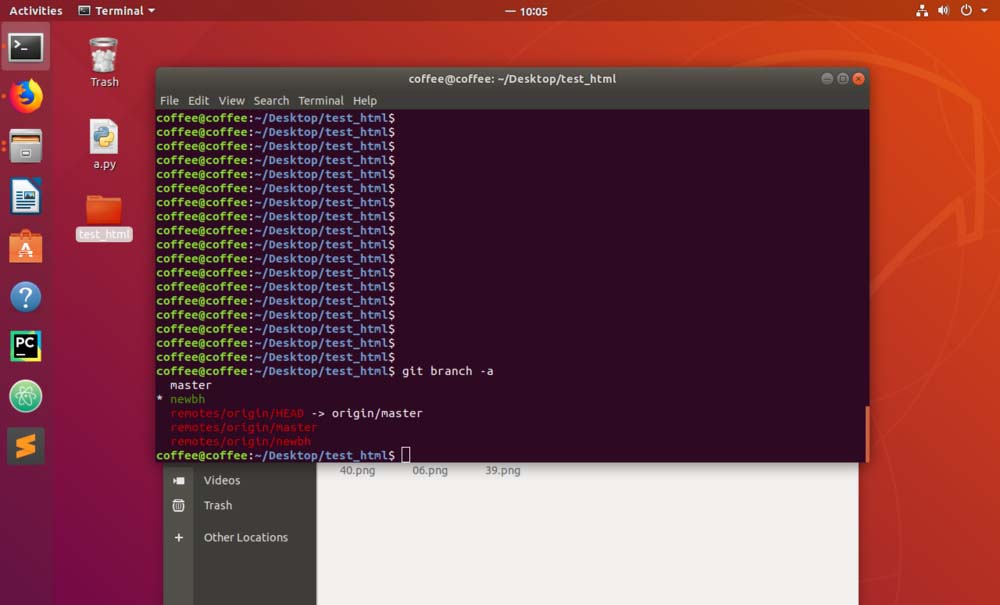
Task: Open Terminal from the dock
Action: click(x=26, y=47)
